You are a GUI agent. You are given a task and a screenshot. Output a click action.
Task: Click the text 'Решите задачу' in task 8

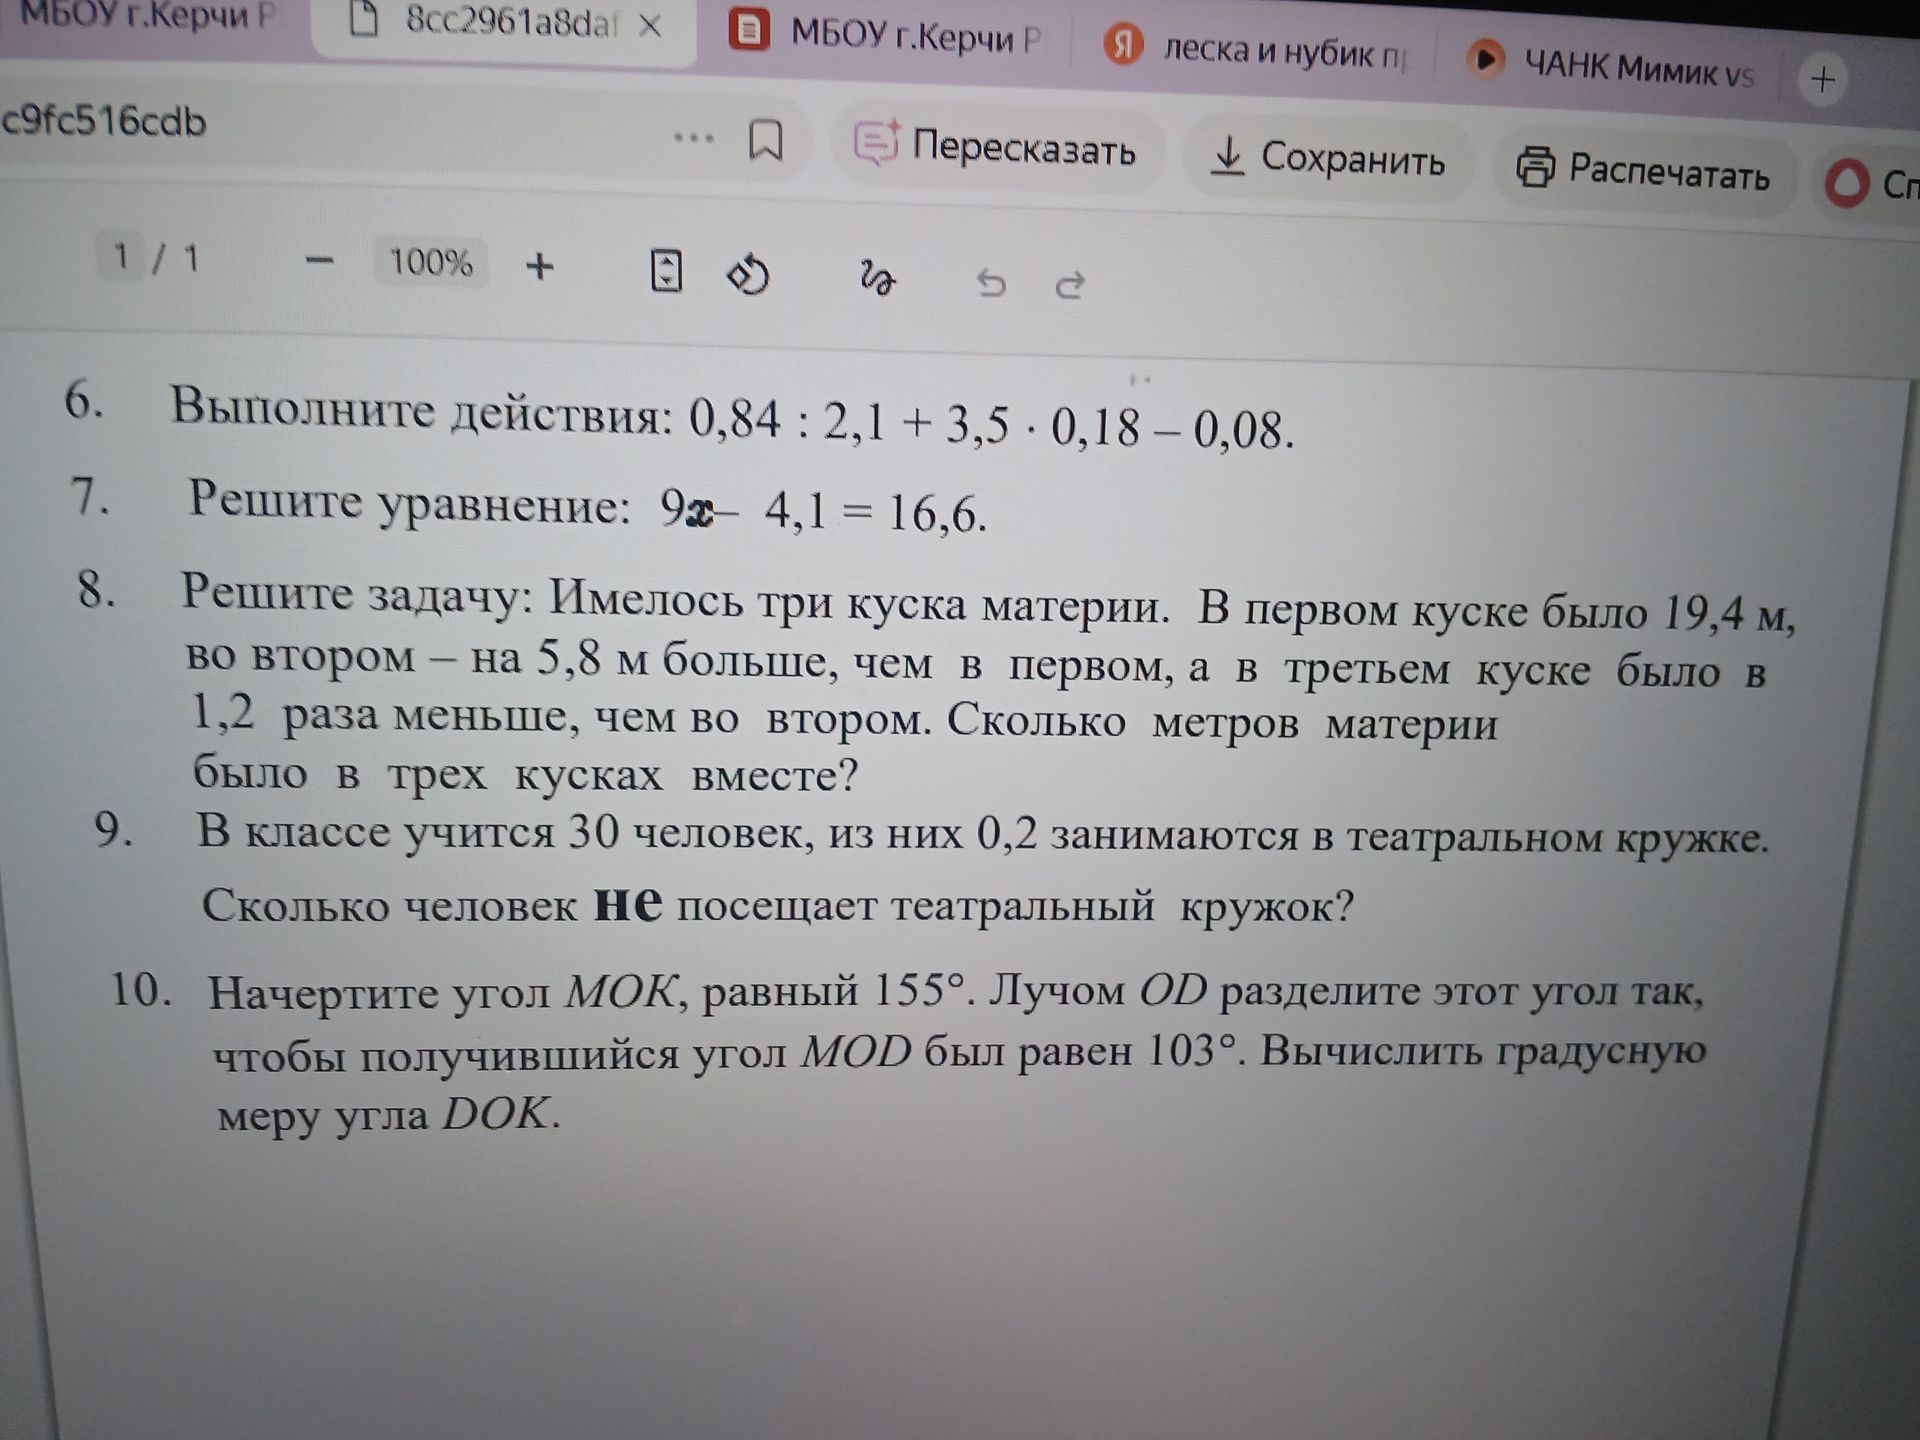[355, 596]
